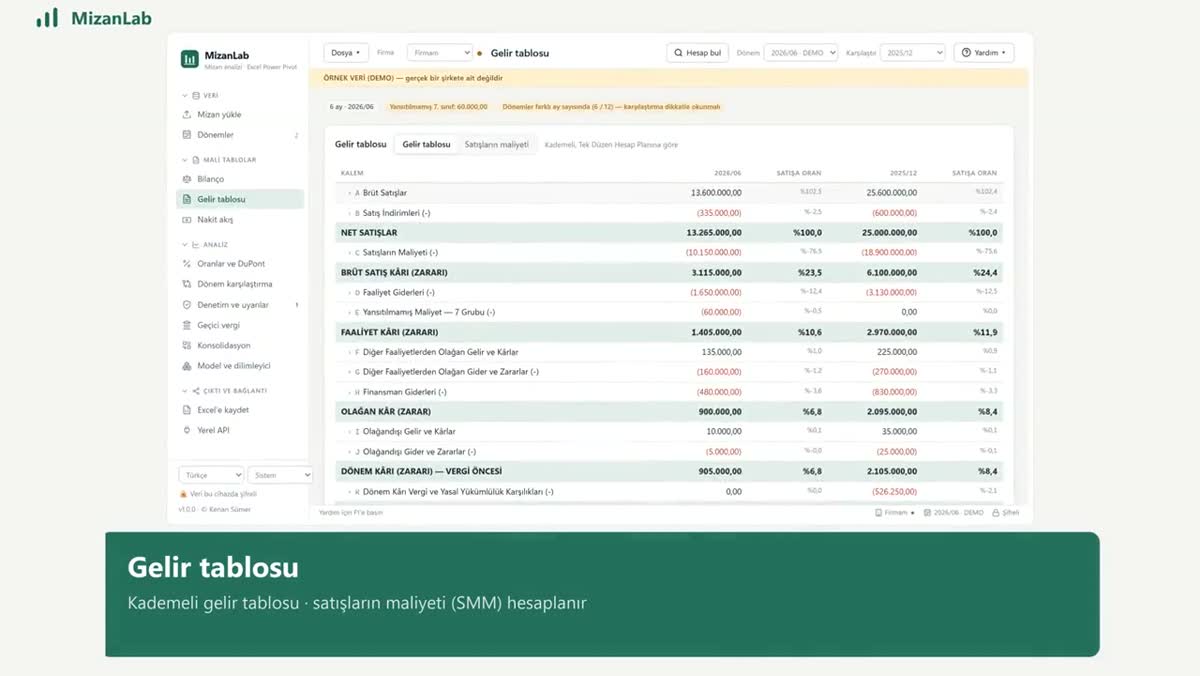Click the shield icon beside Denetim ve uyarılar
The image size is (1200, 676).
pyautogui.click(x=187, y=305)
